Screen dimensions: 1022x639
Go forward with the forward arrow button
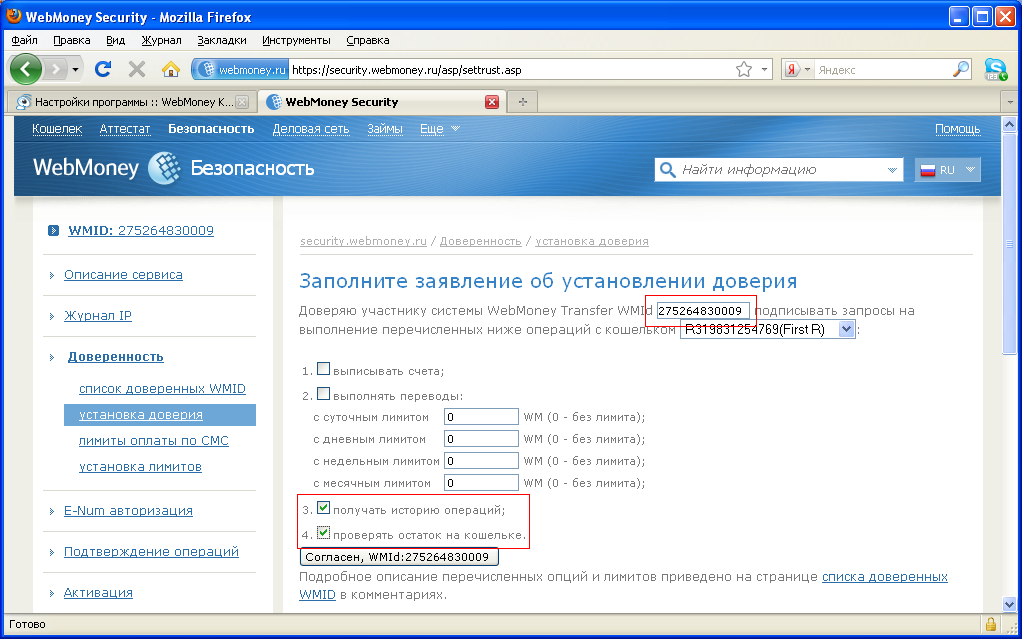(x=56, y=69)
